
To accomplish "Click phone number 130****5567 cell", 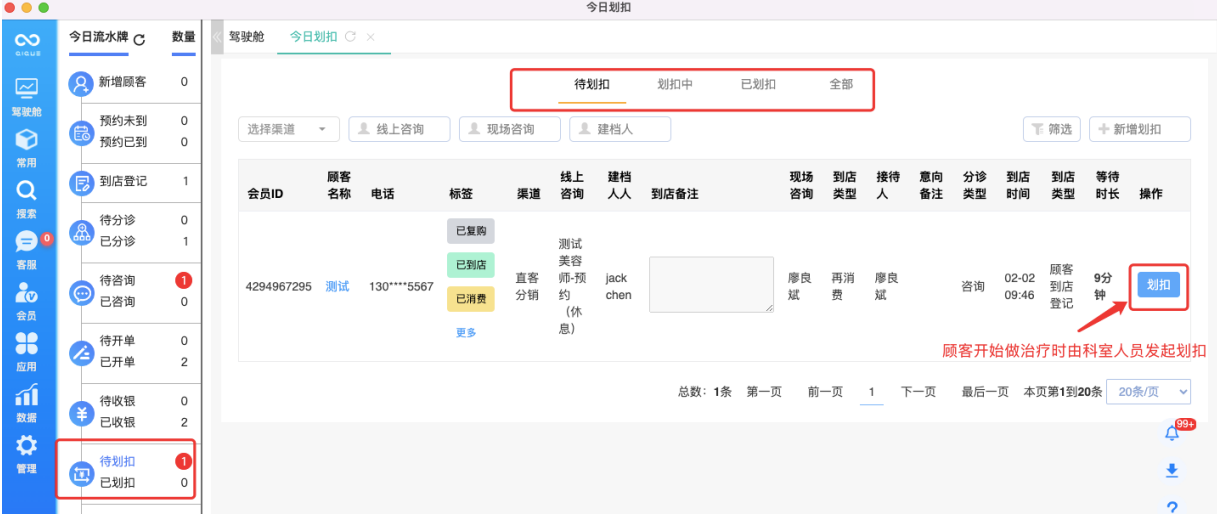I will pyautogui.click(x=401, y=287).
